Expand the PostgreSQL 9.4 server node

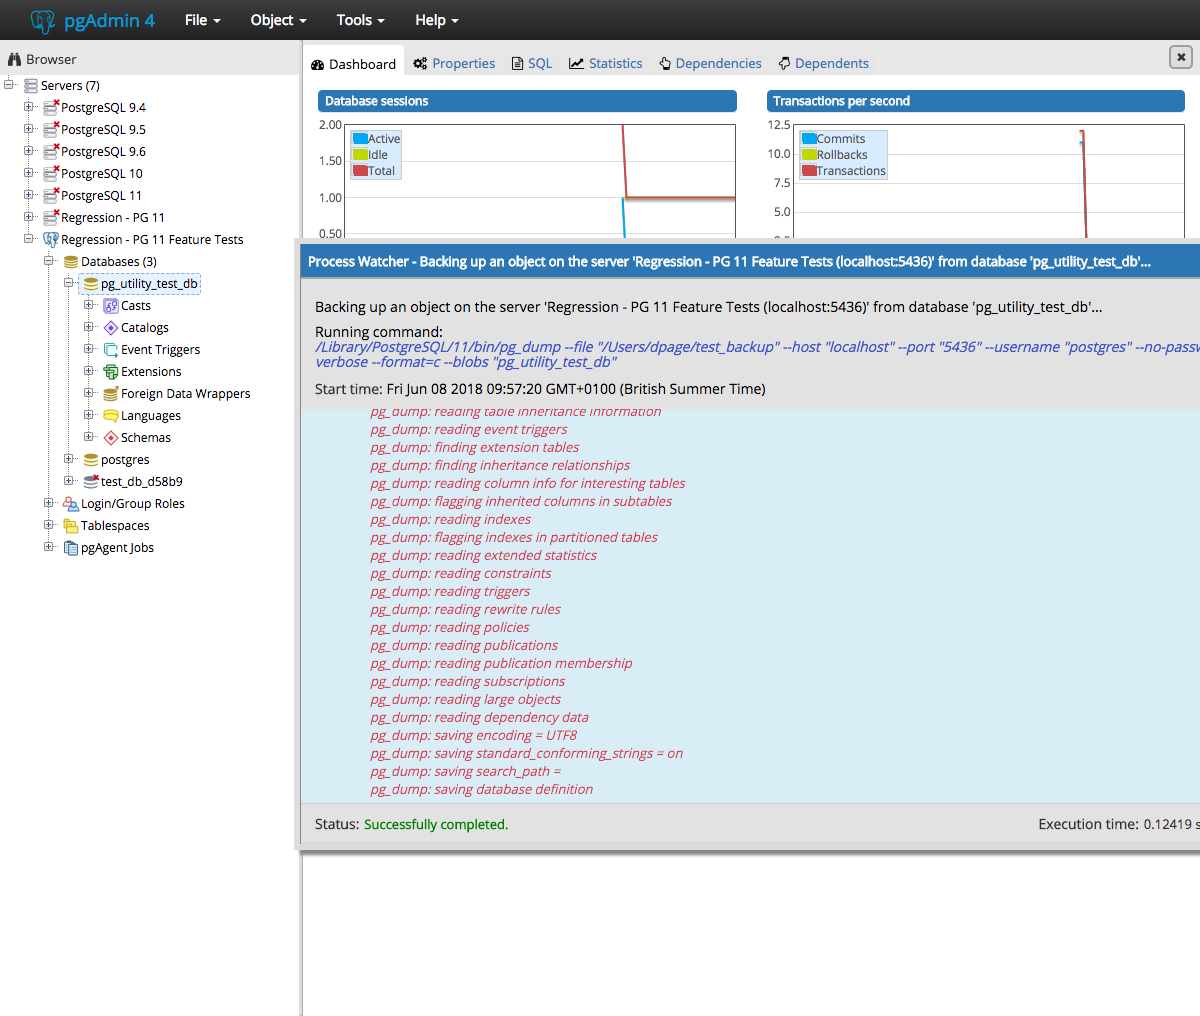click(x=29, y=107)
